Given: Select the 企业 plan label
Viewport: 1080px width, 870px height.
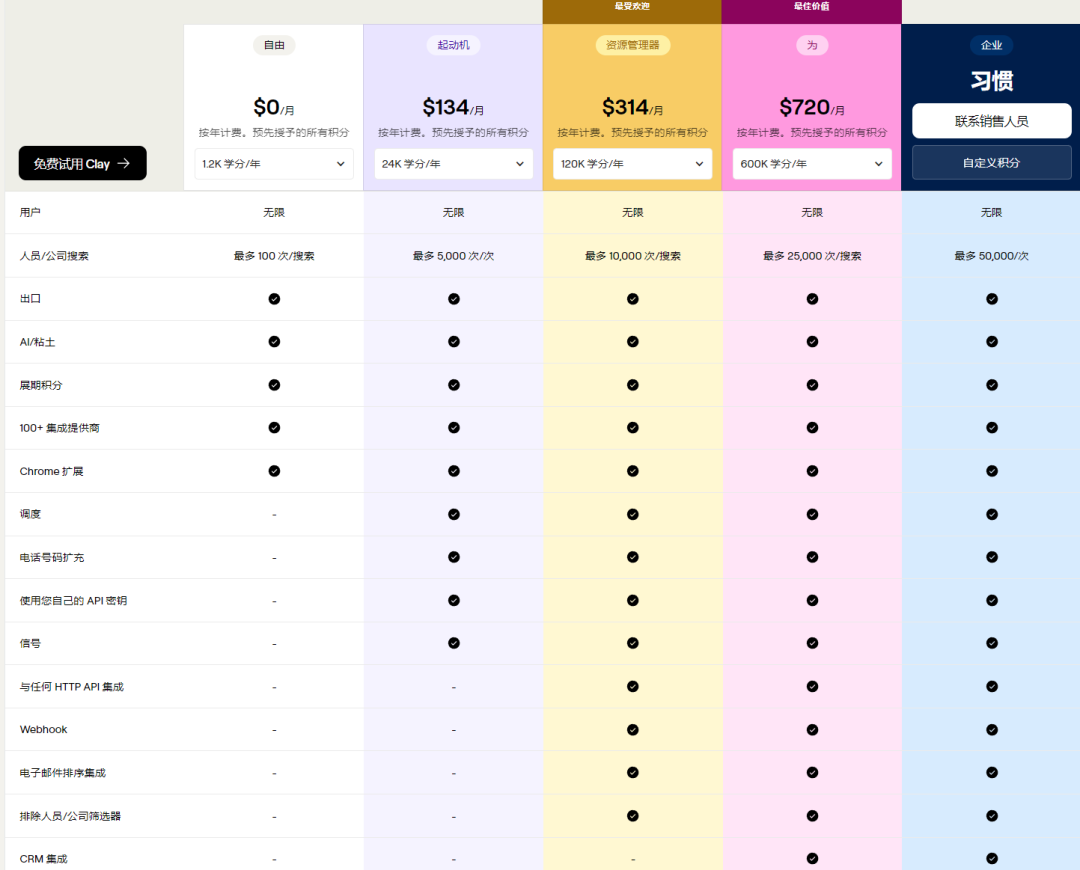Looking at the screenshot, I should [991, 45].
